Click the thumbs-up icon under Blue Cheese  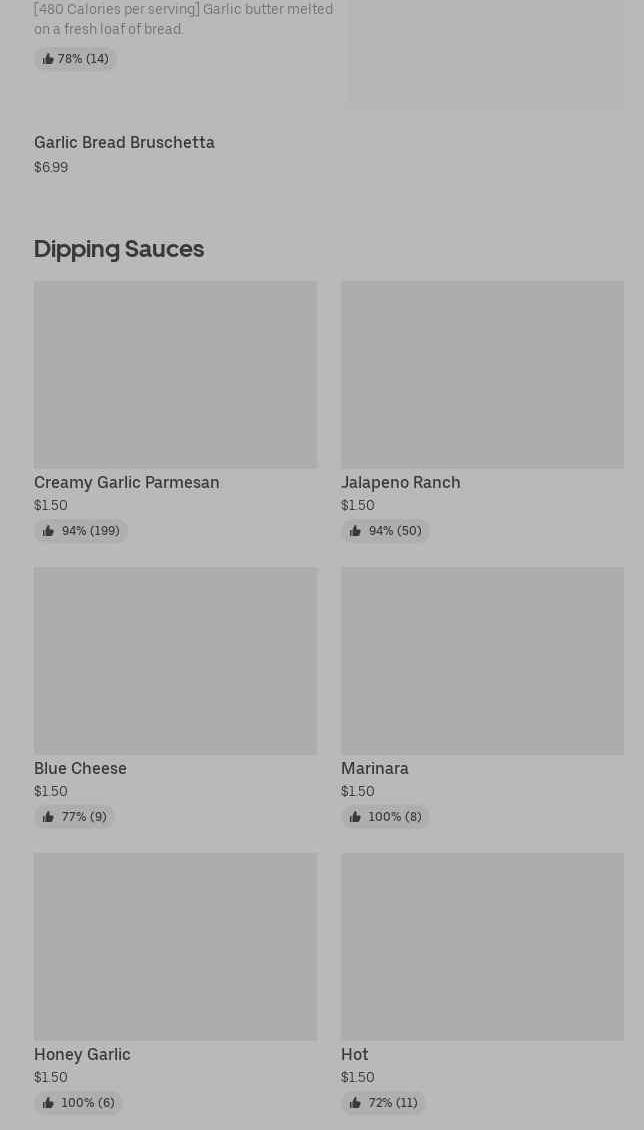48,817
